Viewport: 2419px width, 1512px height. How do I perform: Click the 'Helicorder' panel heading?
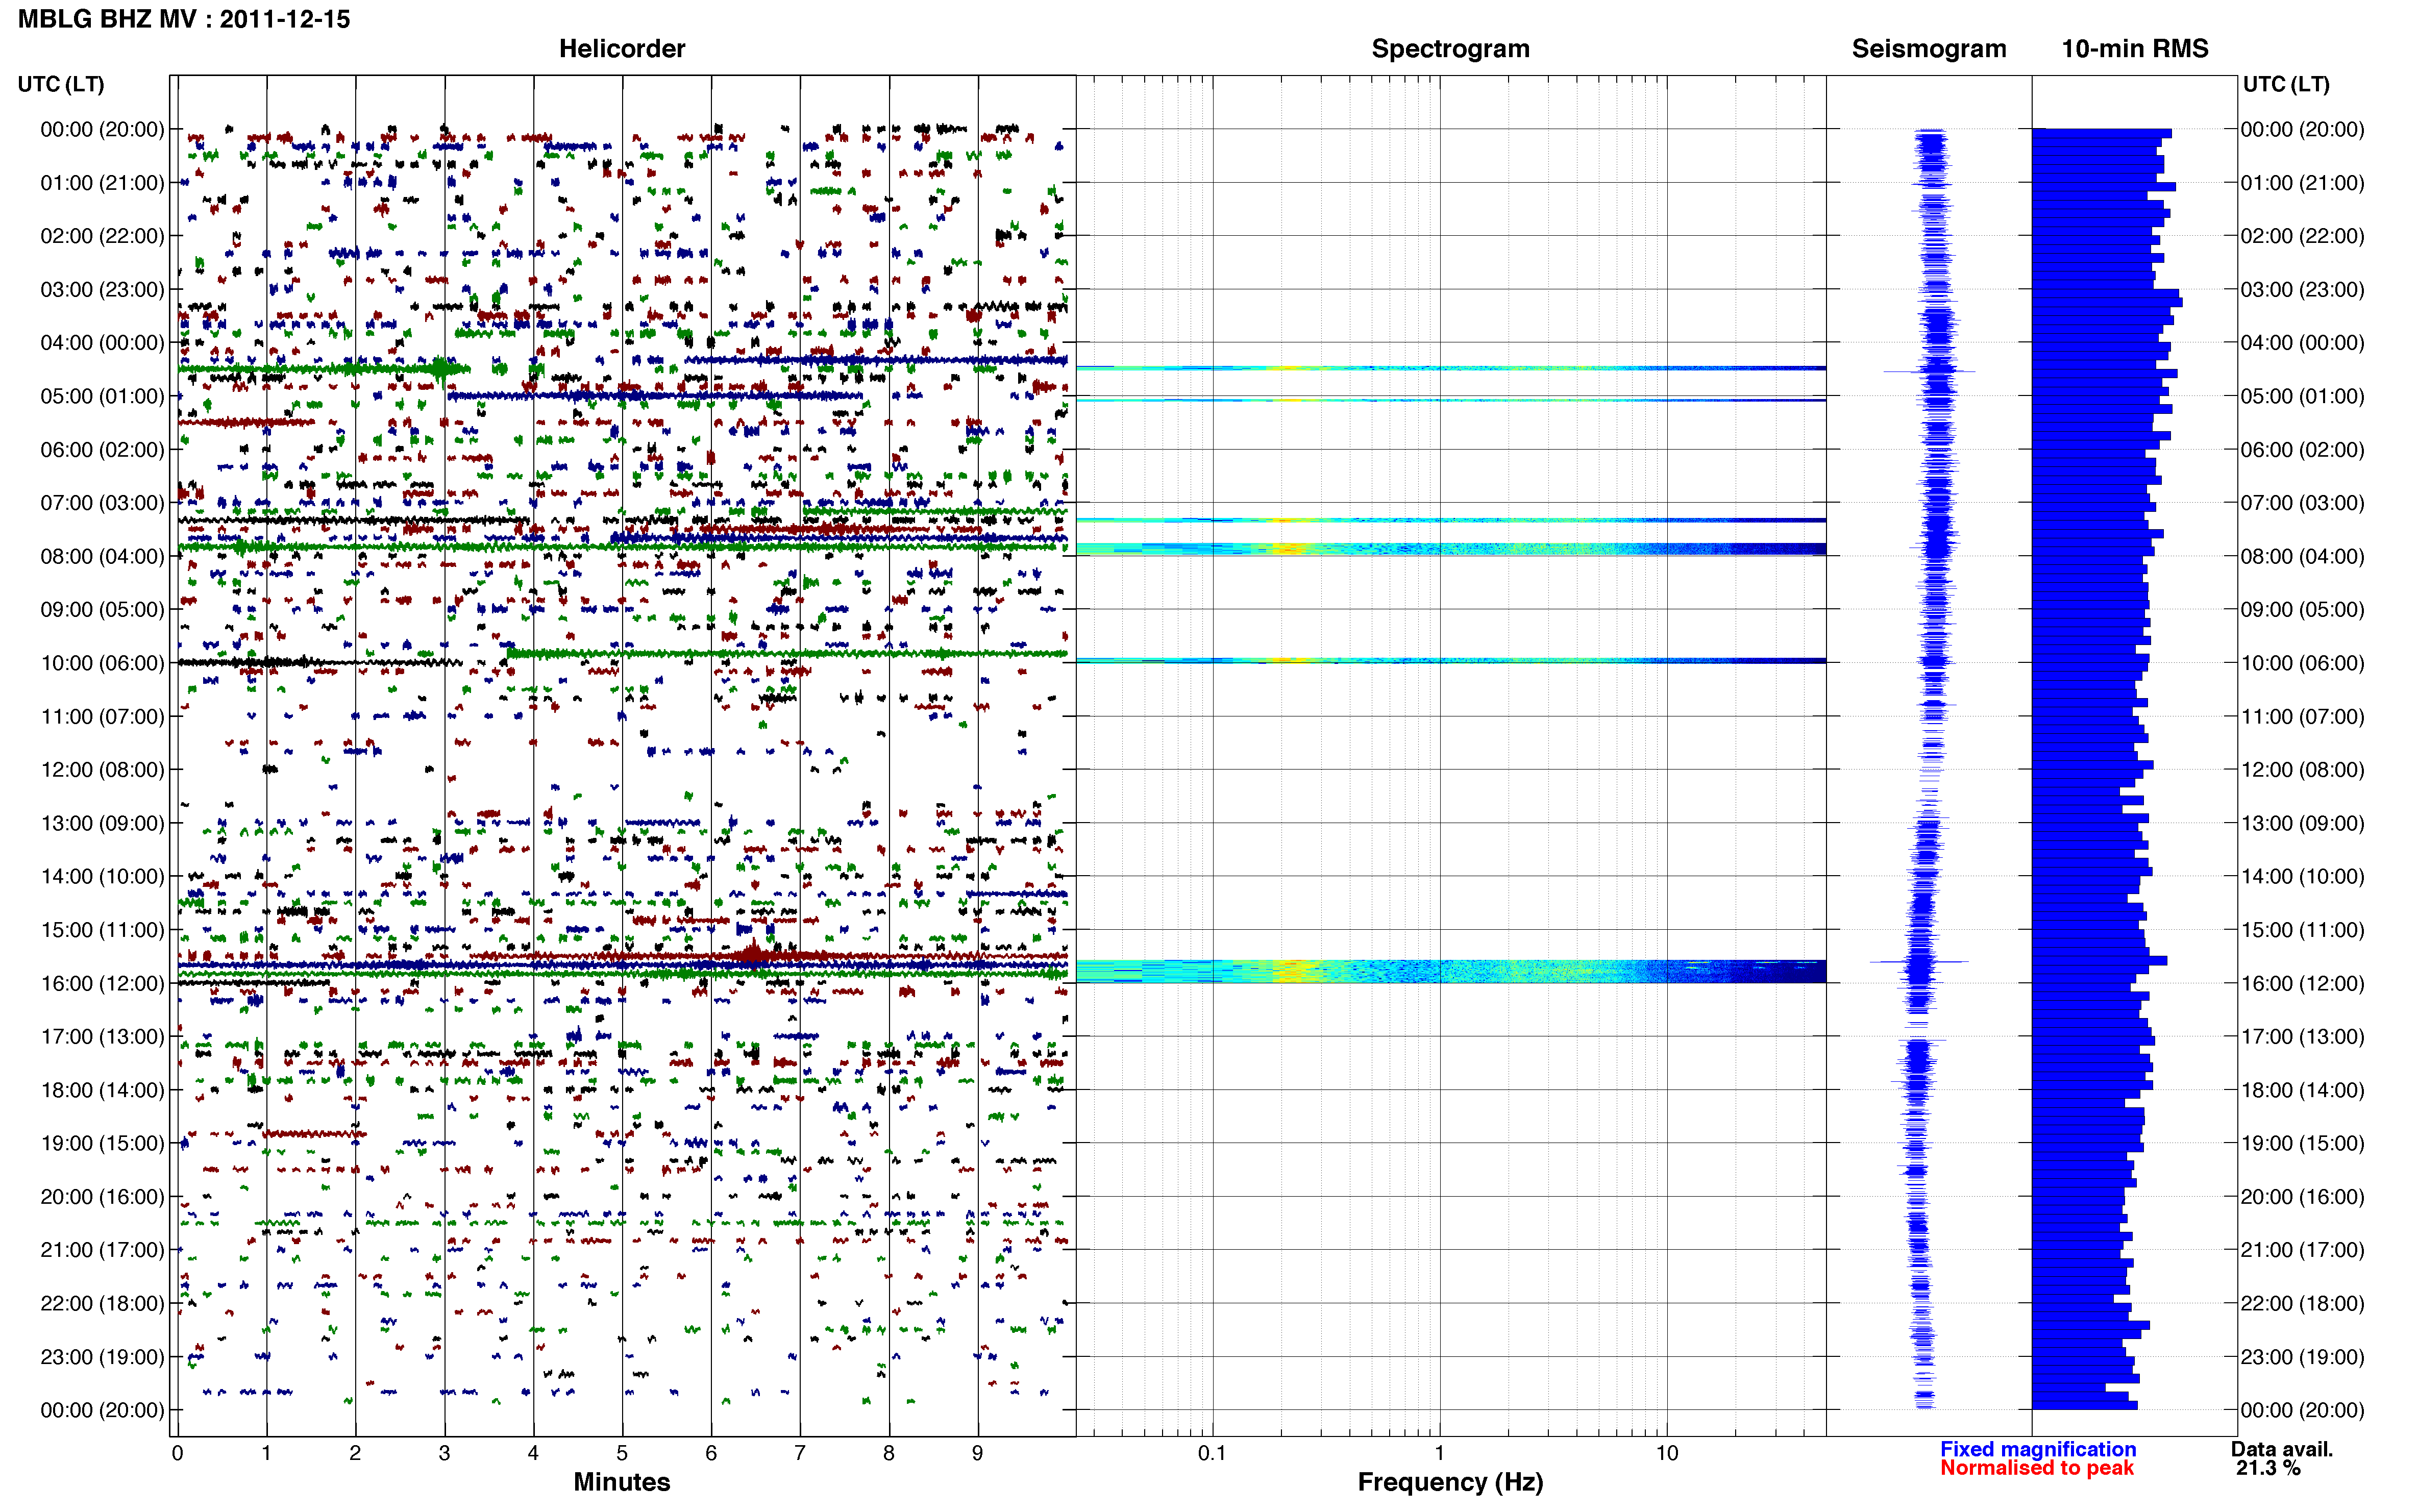pos(621,48)
